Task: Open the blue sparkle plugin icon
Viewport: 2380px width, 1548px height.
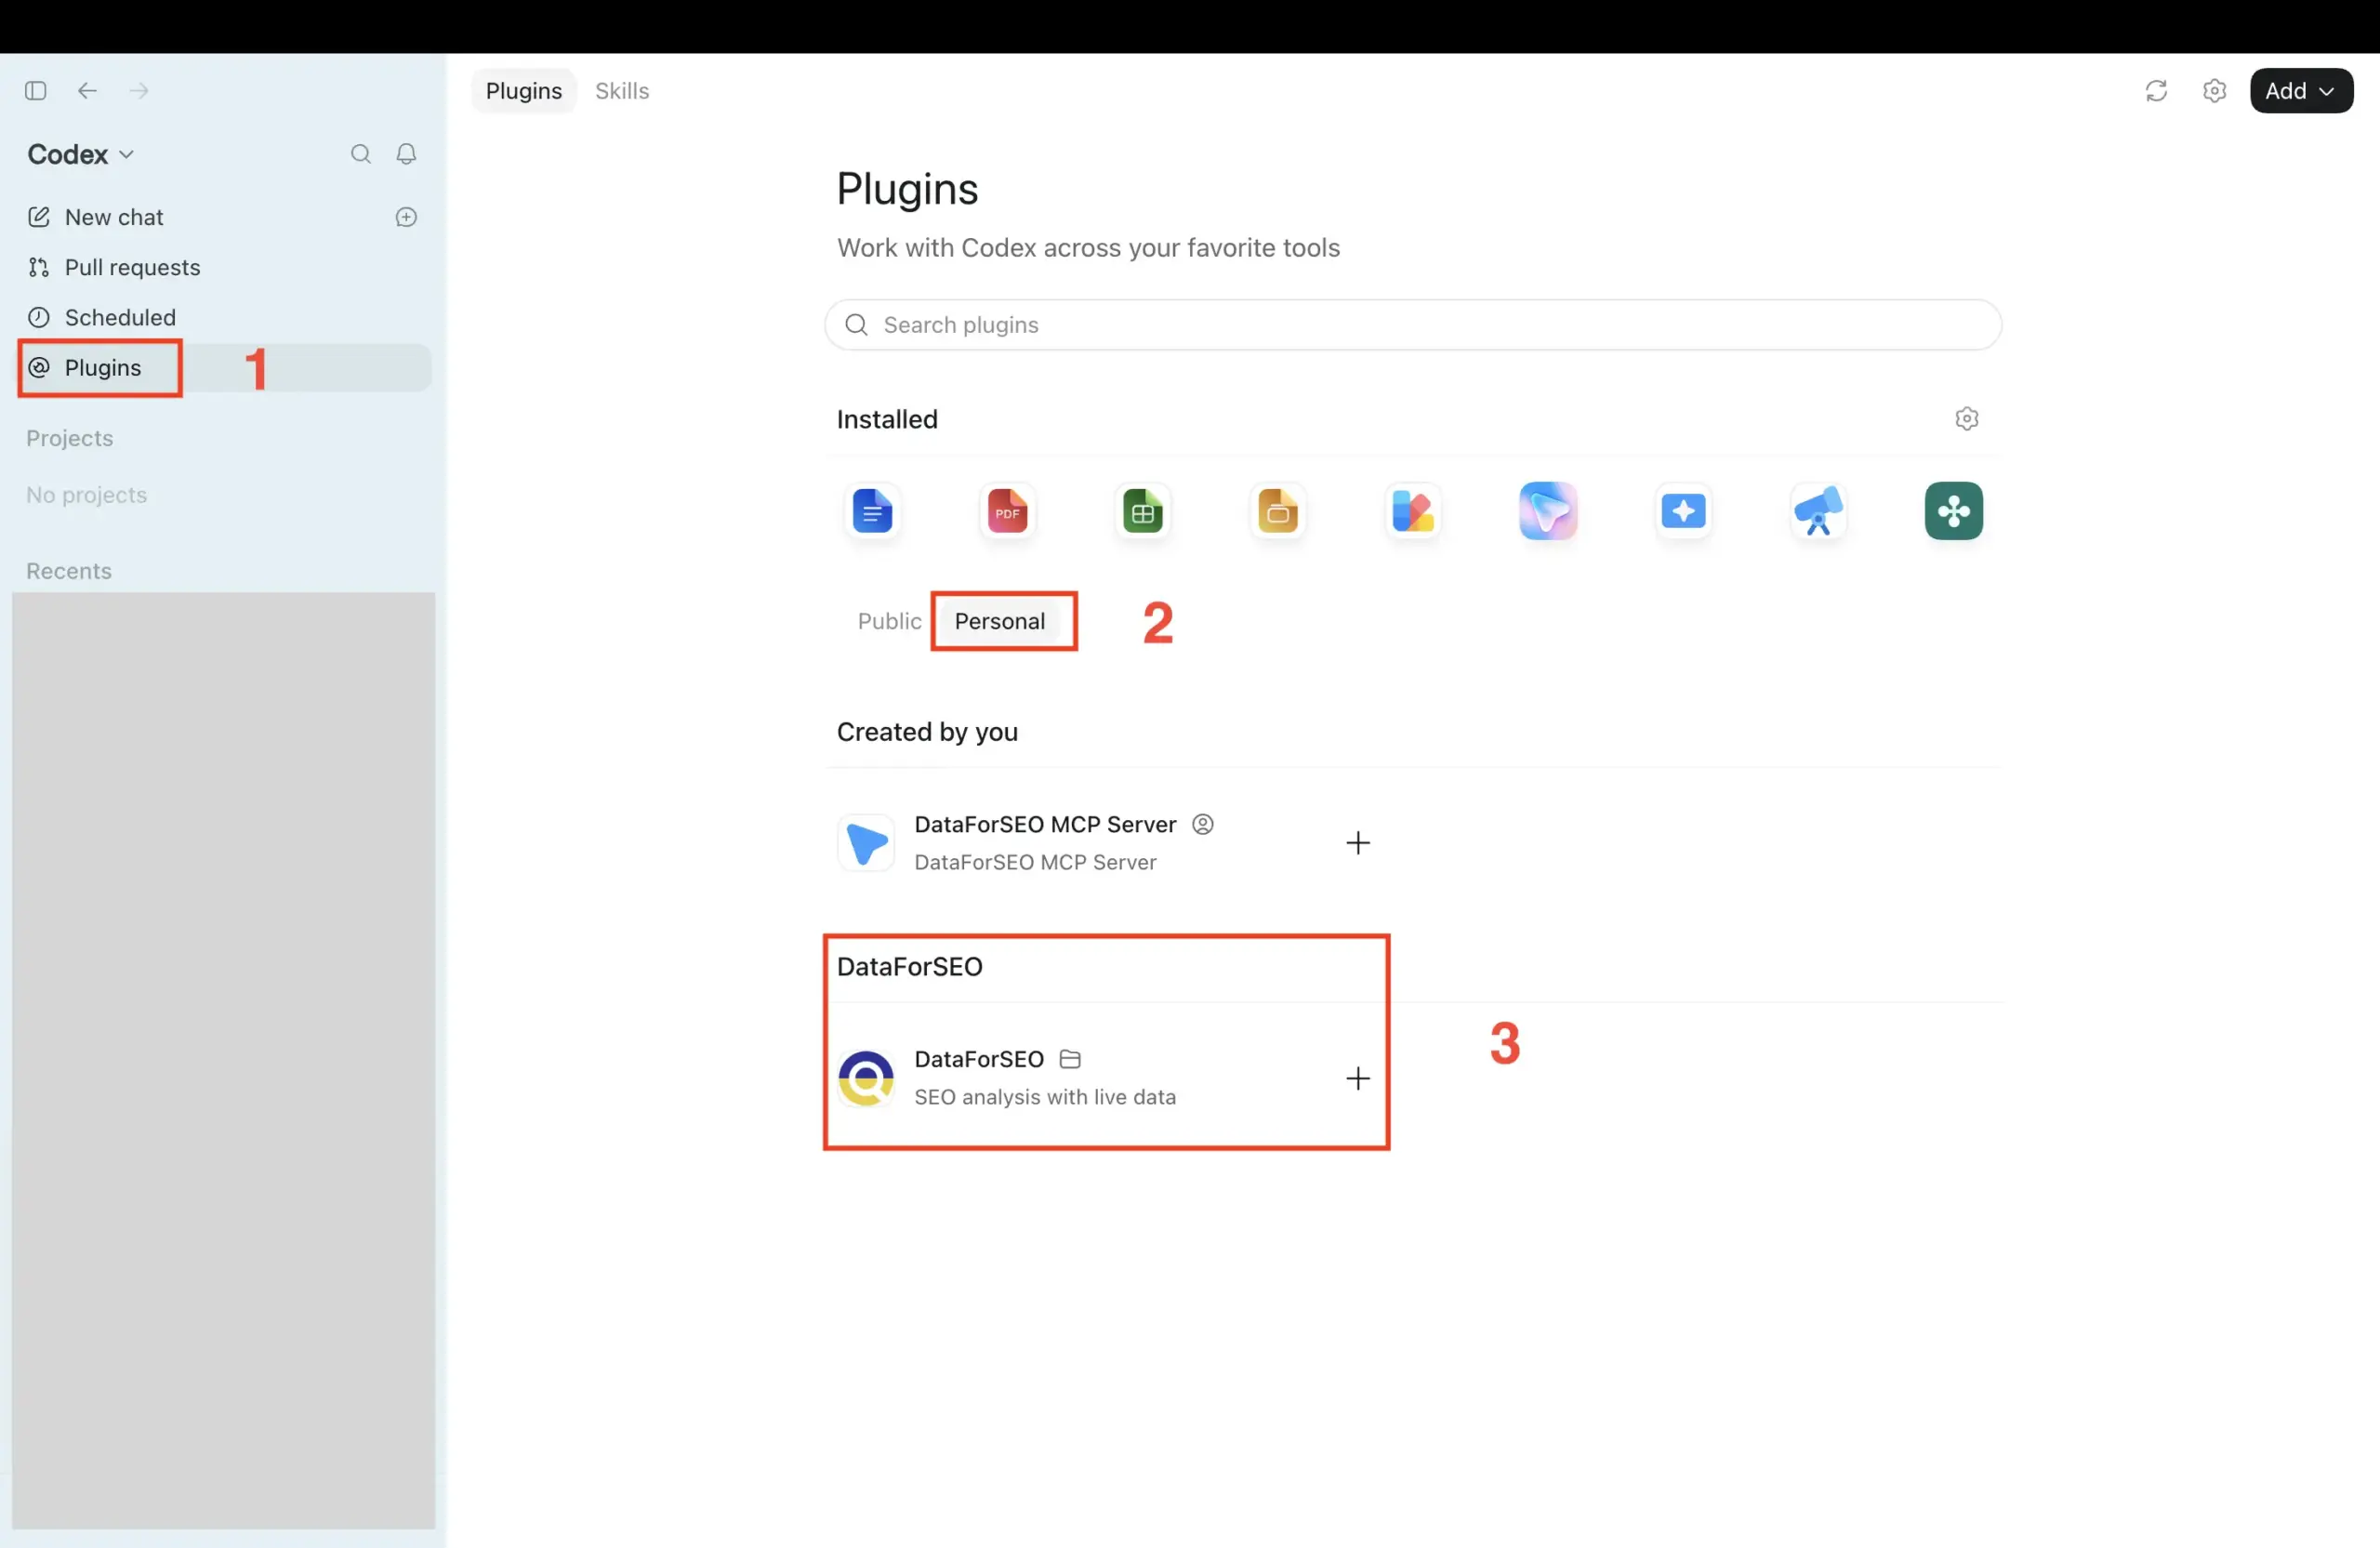Action: coord(1683,511)
